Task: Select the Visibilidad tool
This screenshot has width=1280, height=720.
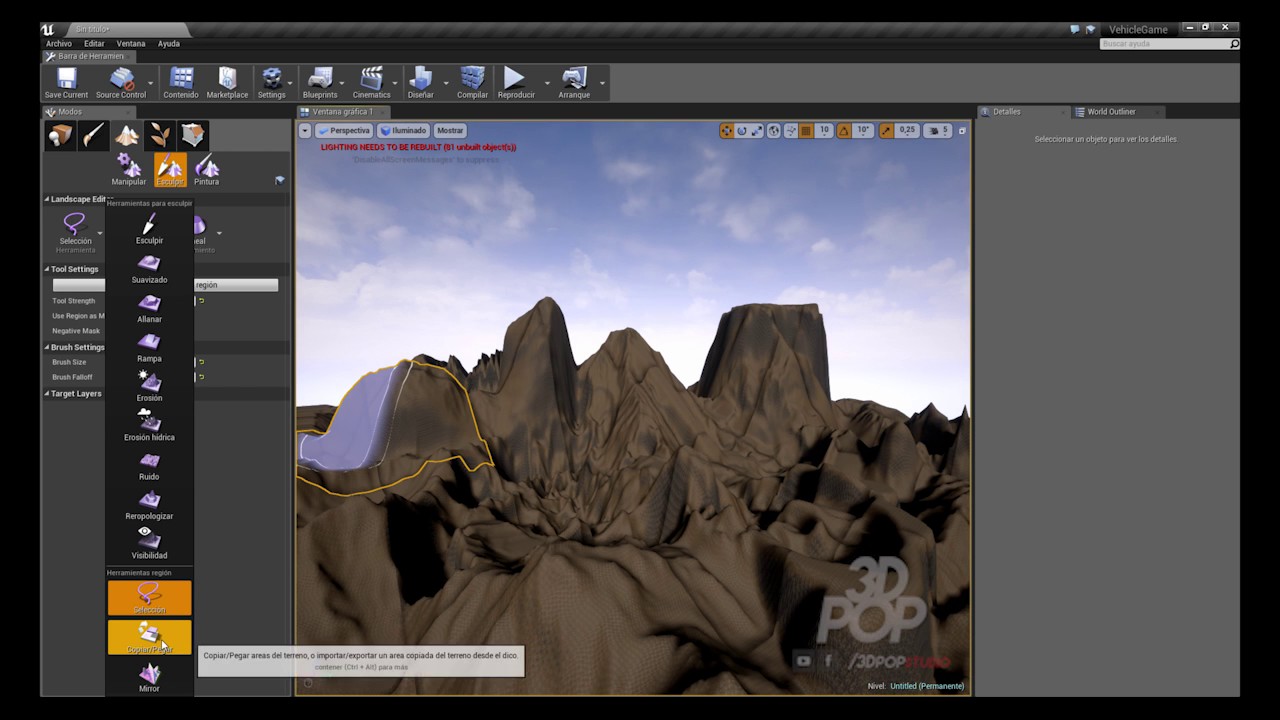Action: click(x=149, y=544)
